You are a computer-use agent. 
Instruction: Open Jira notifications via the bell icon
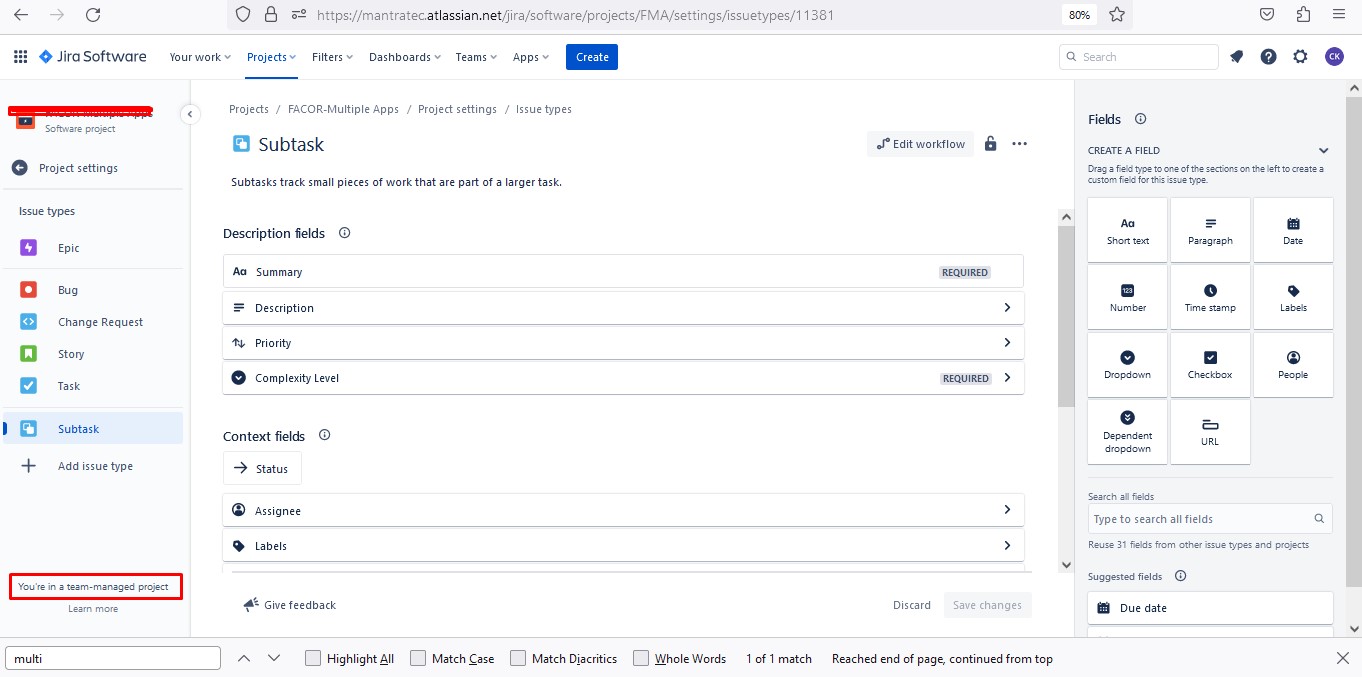click(1236, 57)
